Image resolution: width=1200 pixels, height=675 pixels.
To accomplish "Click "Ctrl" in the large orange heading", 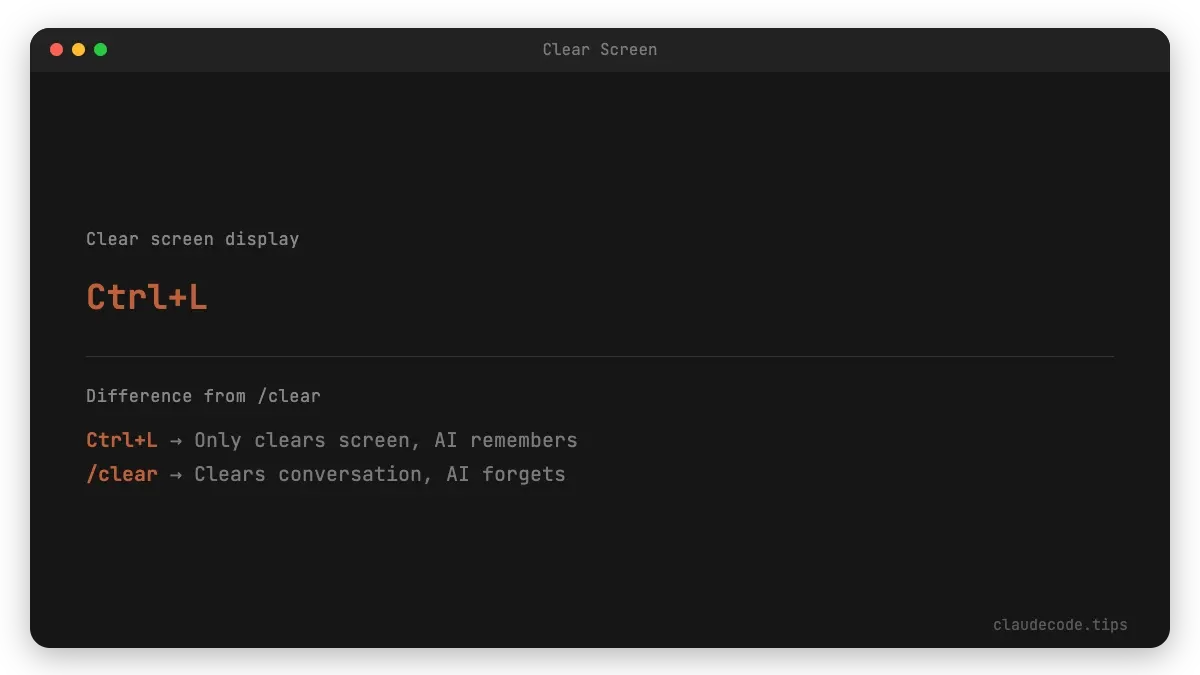I will [x=122, y=297].
